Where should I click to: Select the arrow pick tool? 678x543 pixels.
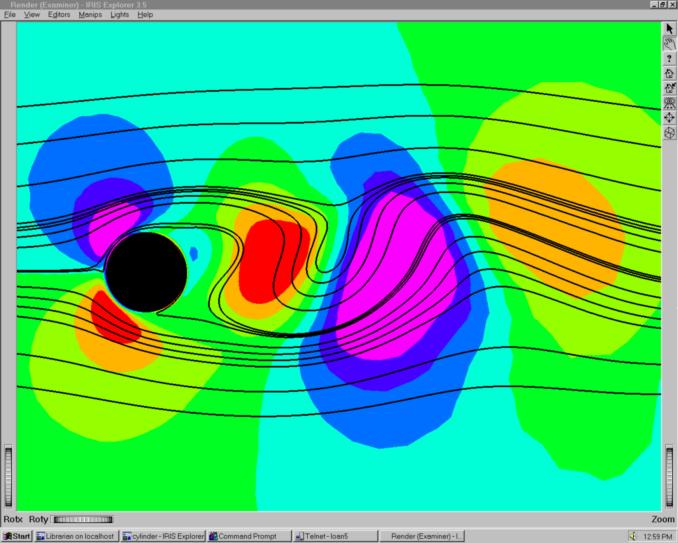pyautogui.click(x=669, y=29)
